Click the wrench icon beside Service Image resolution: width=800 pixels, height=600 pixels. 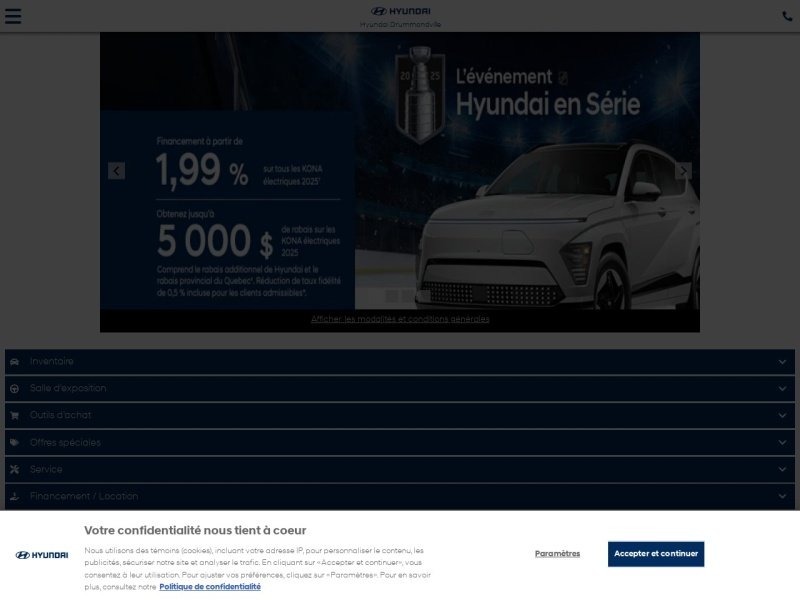click(x=14, y=469)
